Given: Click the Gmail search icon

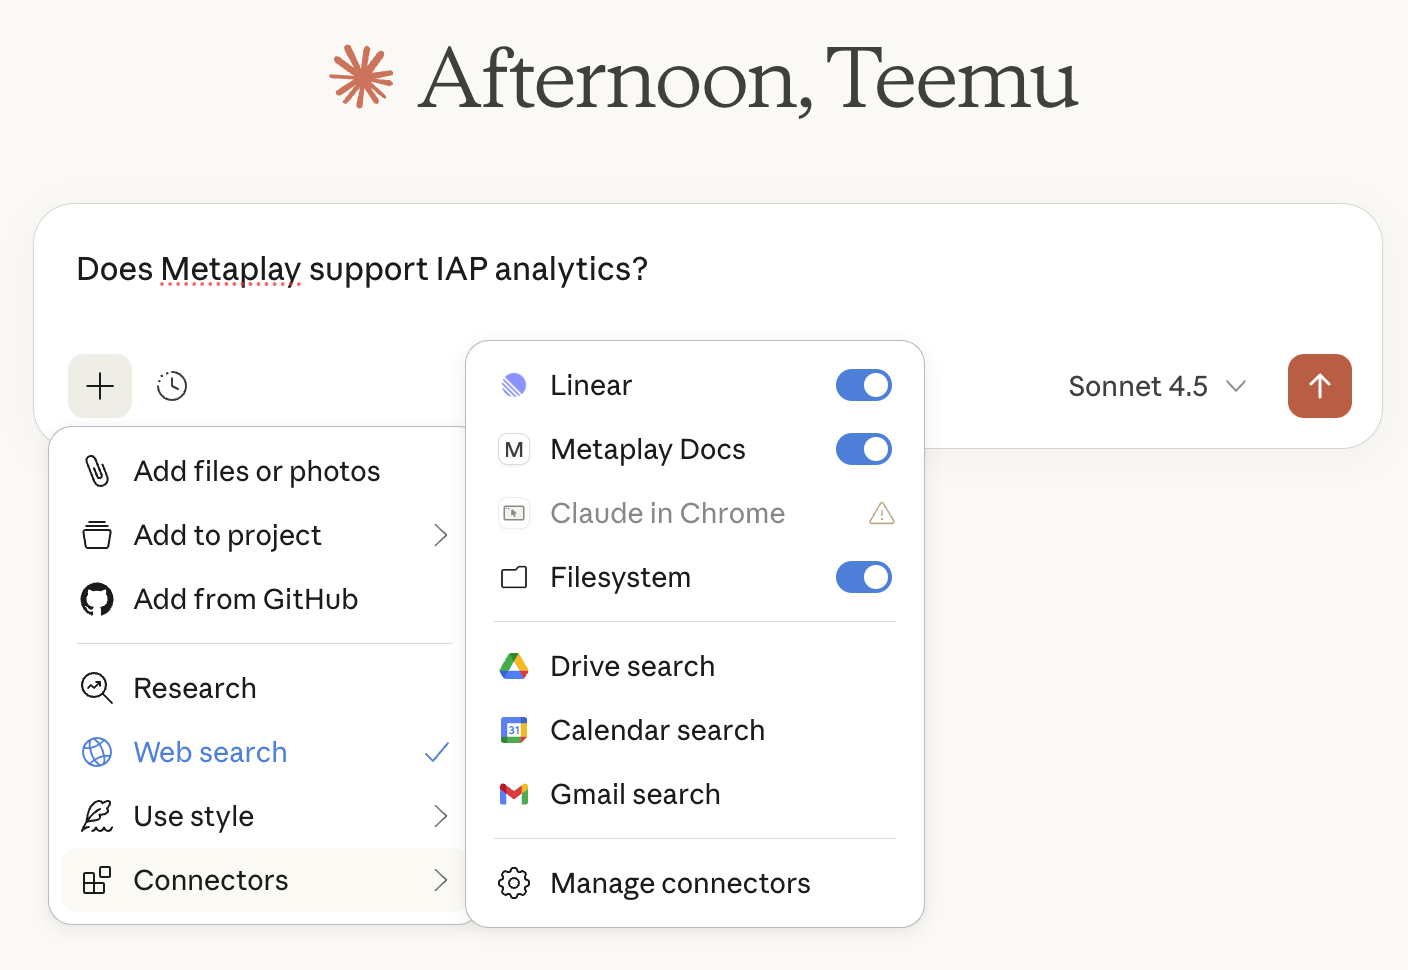Looking at the screenshot, I should click(x=514, y=794).
